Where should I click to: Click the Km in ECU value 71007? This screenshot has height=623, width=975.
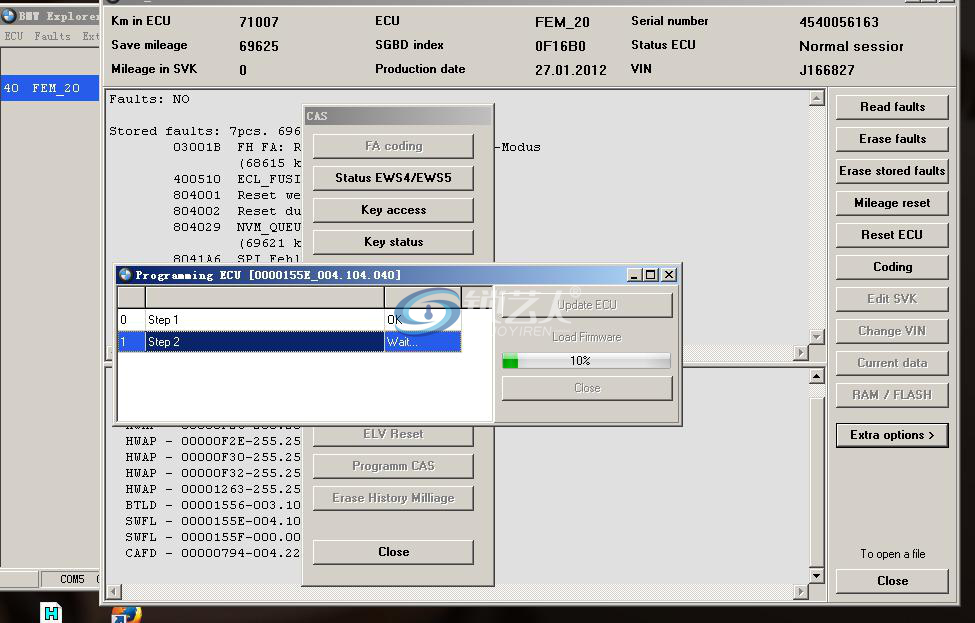click(x=259, y=22)
